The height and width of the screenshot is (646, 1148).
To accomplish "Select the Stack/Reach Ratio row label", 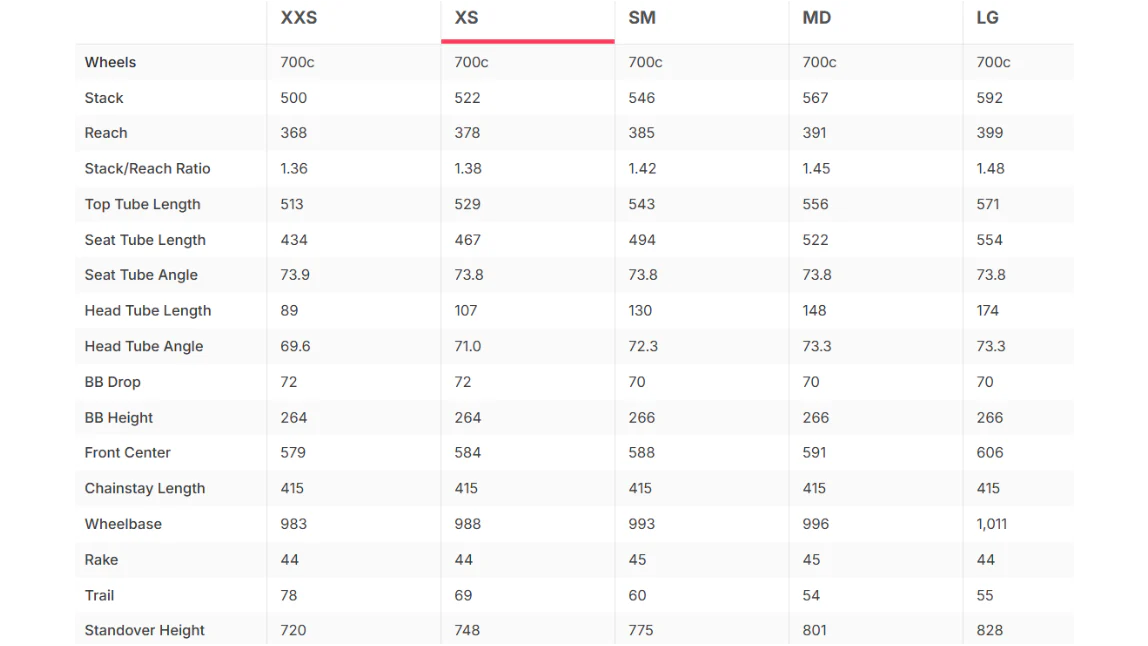I will pyautogui.click(x=147, y=168).
